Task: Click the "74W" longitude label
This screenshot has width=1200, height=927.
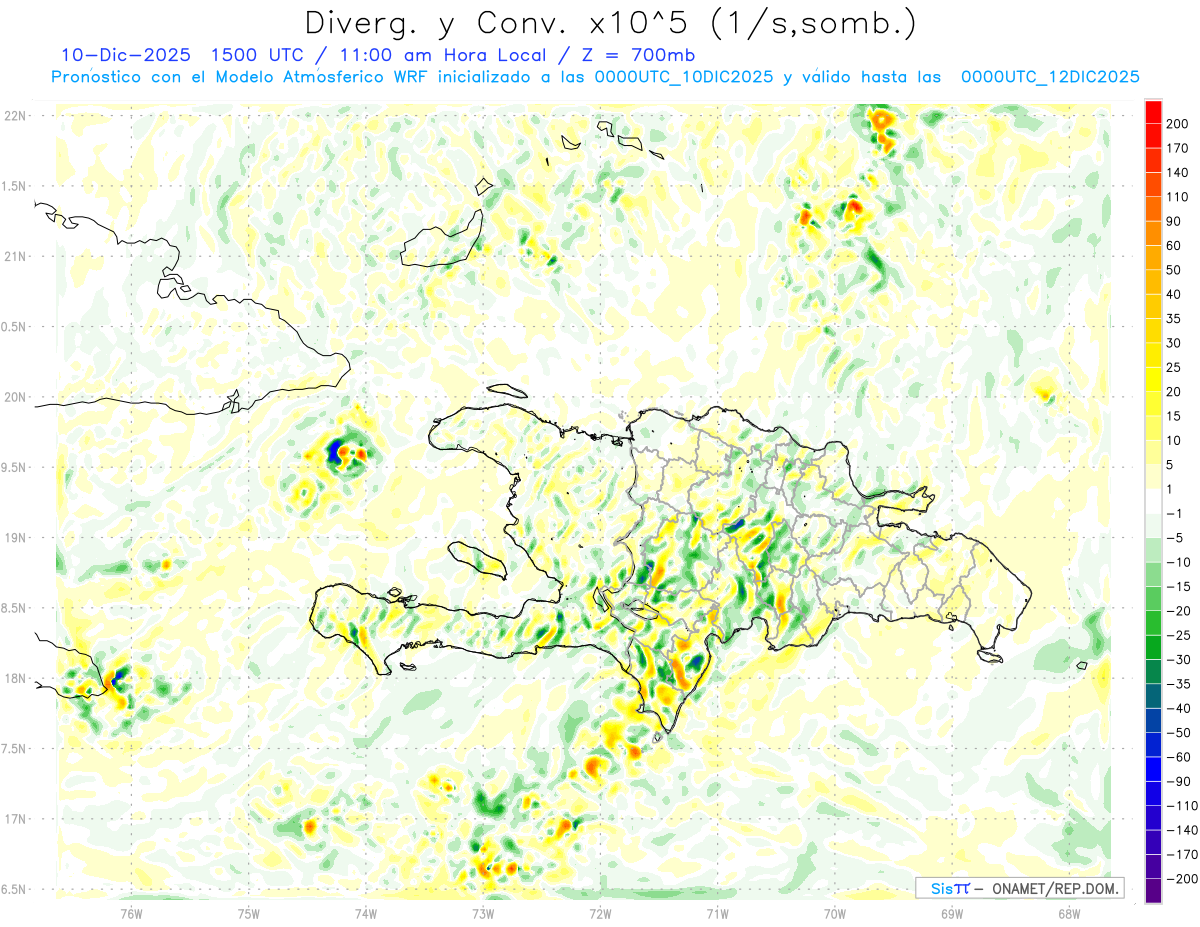Action: tap(366, 913)
